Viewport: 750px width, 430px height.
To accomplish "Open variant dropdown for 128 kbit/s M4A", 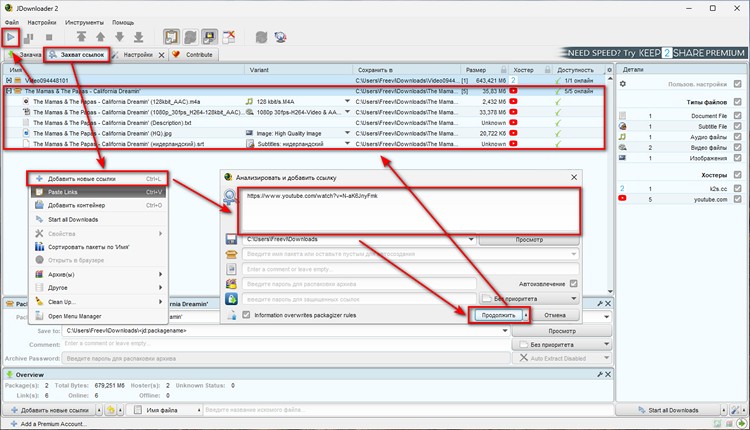I will click(x=347, y=101).
